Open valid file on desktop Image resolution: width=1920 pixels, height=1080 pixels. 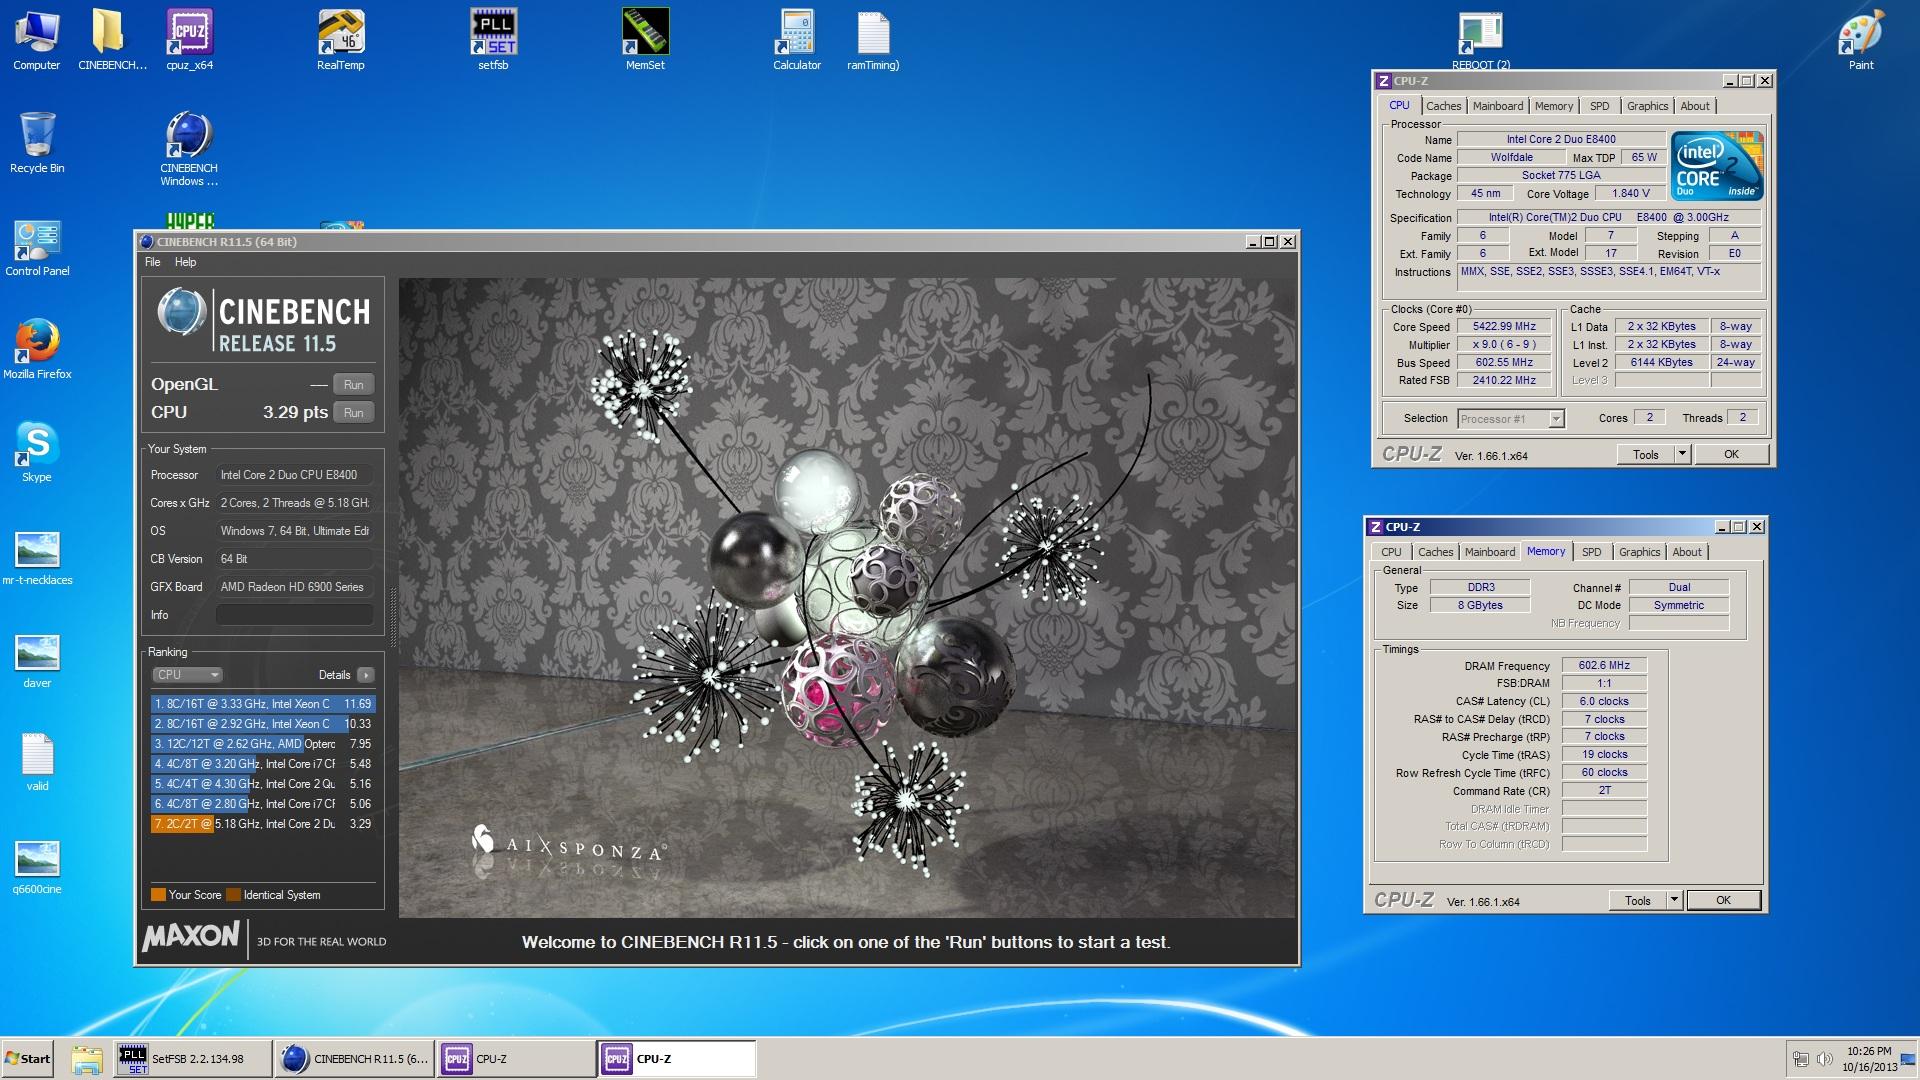[x=37, y=763]
